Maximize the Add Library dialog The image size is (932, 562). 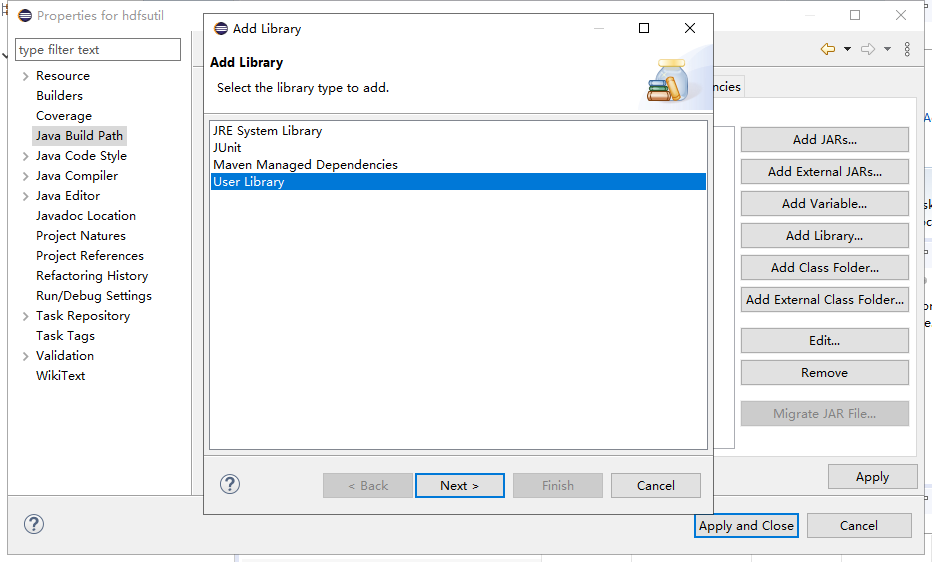pyautogui.click(x=644, y=28)
